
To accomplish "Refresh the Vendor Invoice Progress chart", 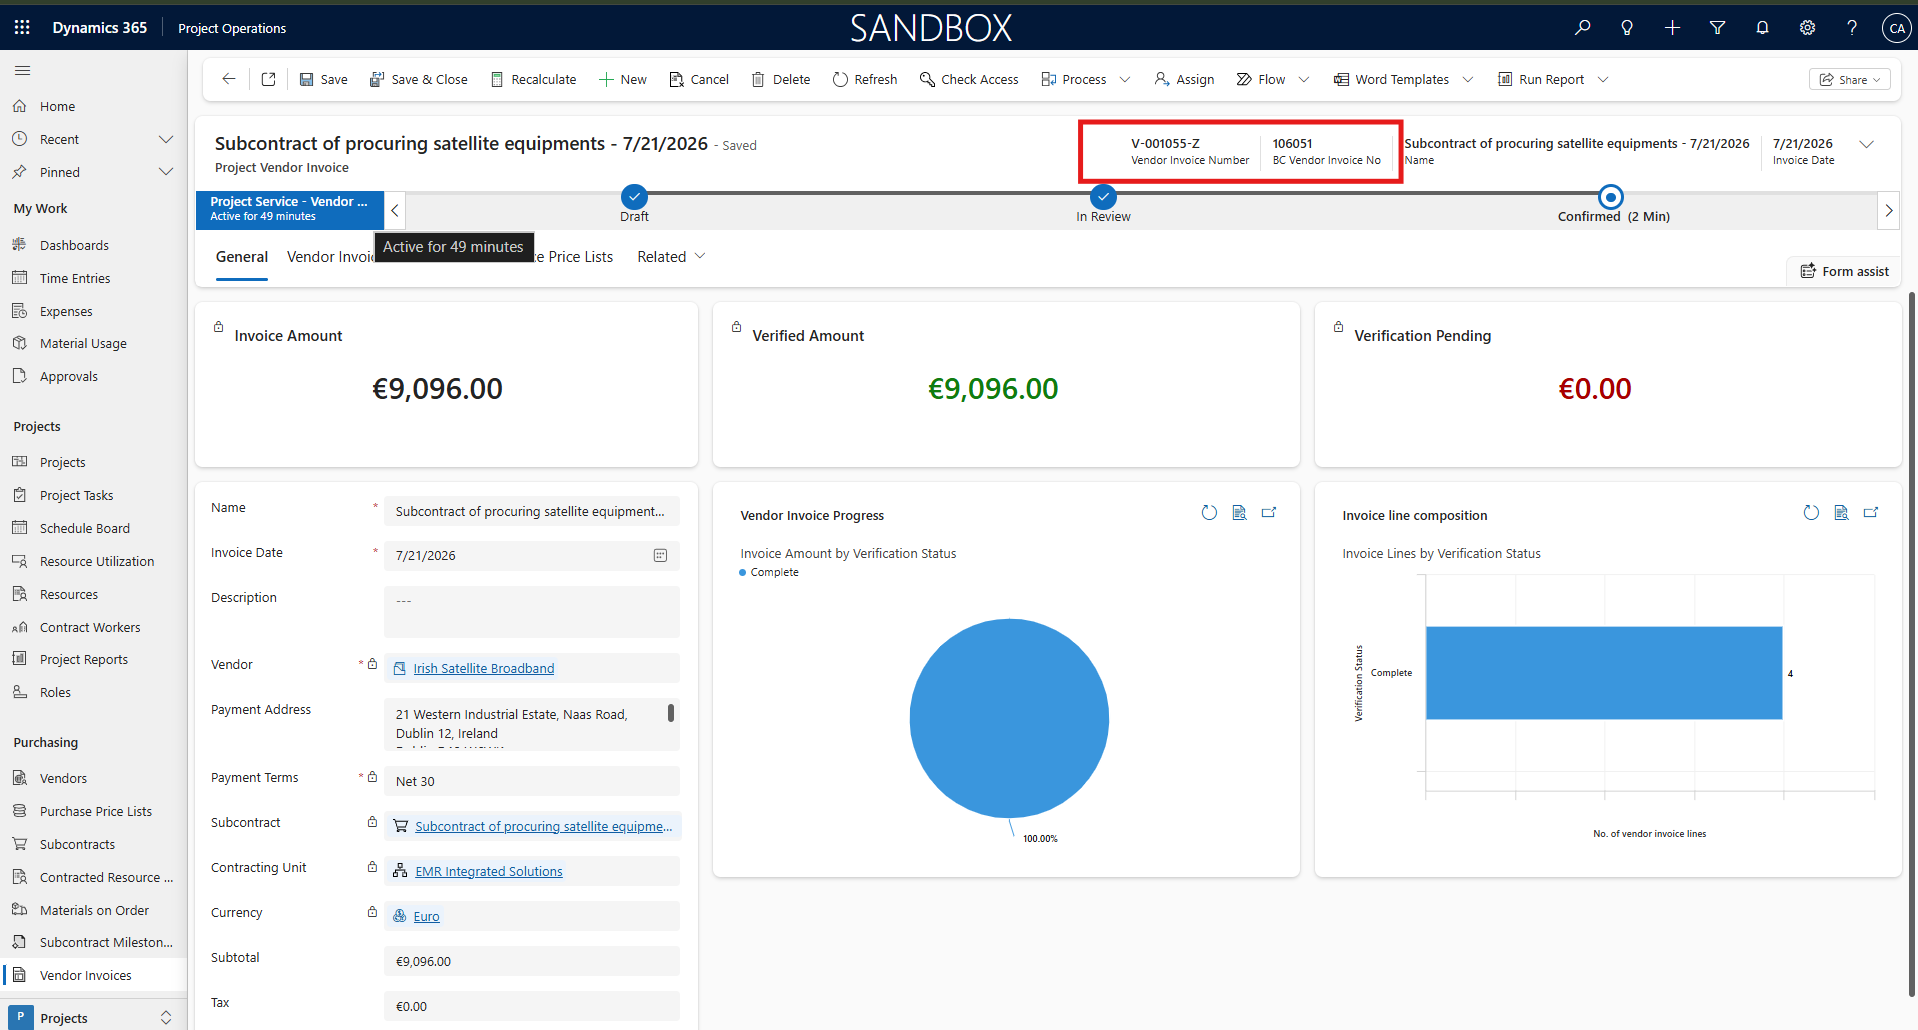I will [1209, 513].
